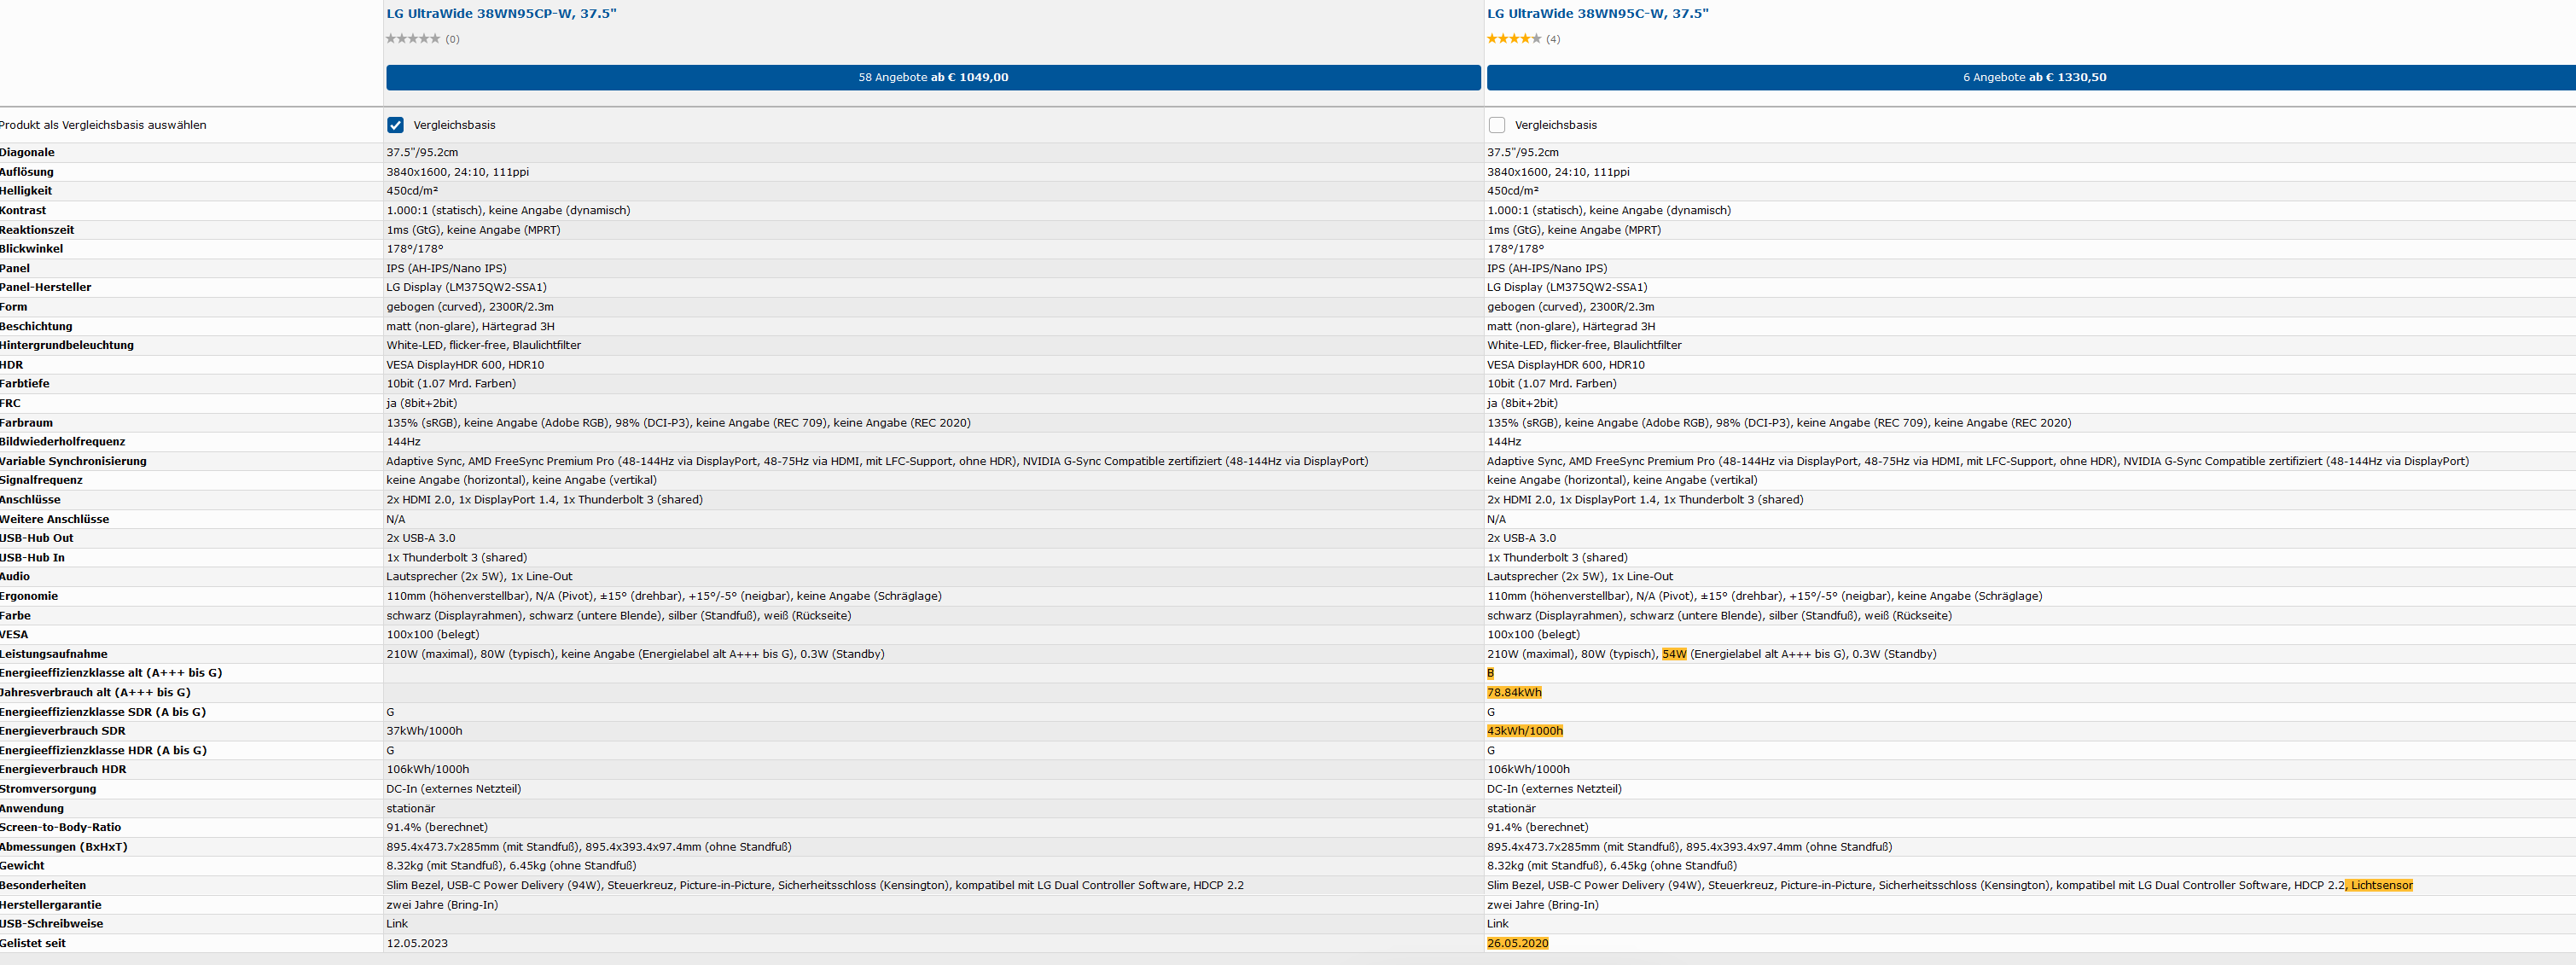Click the highlighted 26.05.2020 listing date

(x=1517, y=943)
